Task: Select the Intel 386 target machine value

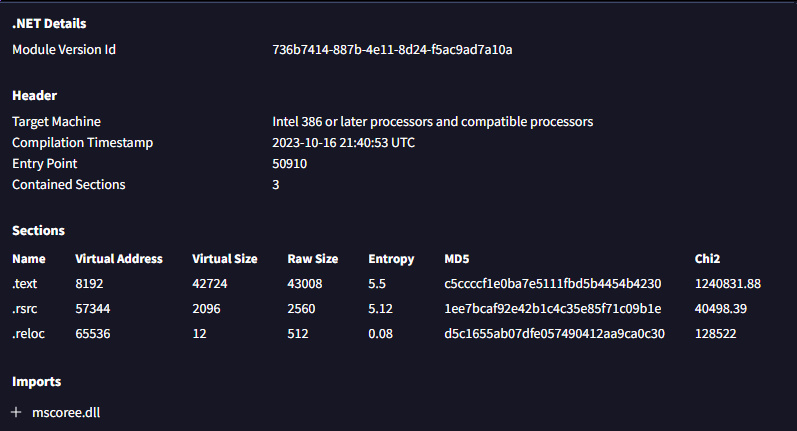Action: 433,121
